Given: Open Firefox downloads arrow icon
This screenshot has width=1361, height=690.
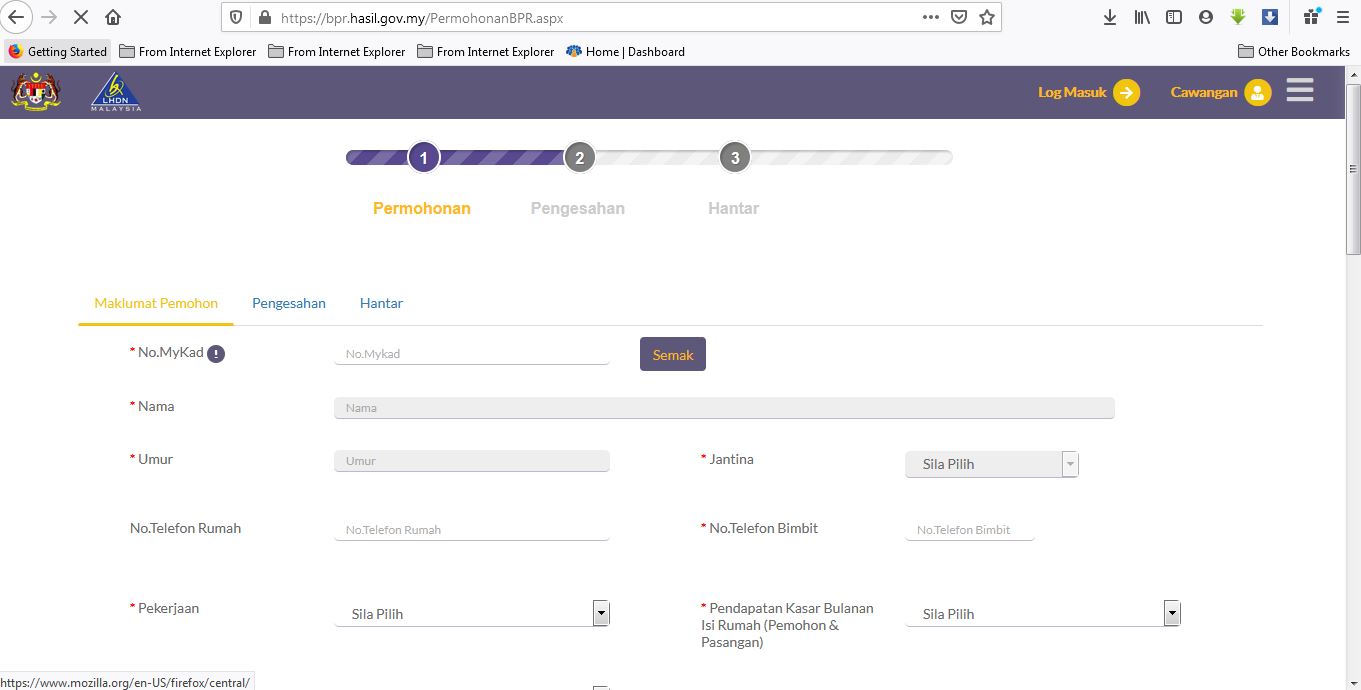Looking at the screenshot, I should (1109, 17).
